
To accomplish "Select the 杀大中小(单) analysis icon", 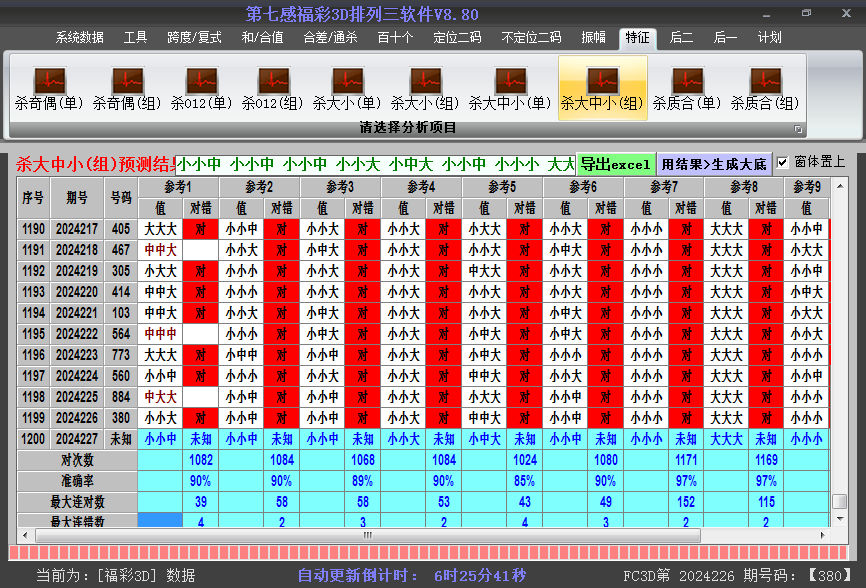I will pos(510,86).
